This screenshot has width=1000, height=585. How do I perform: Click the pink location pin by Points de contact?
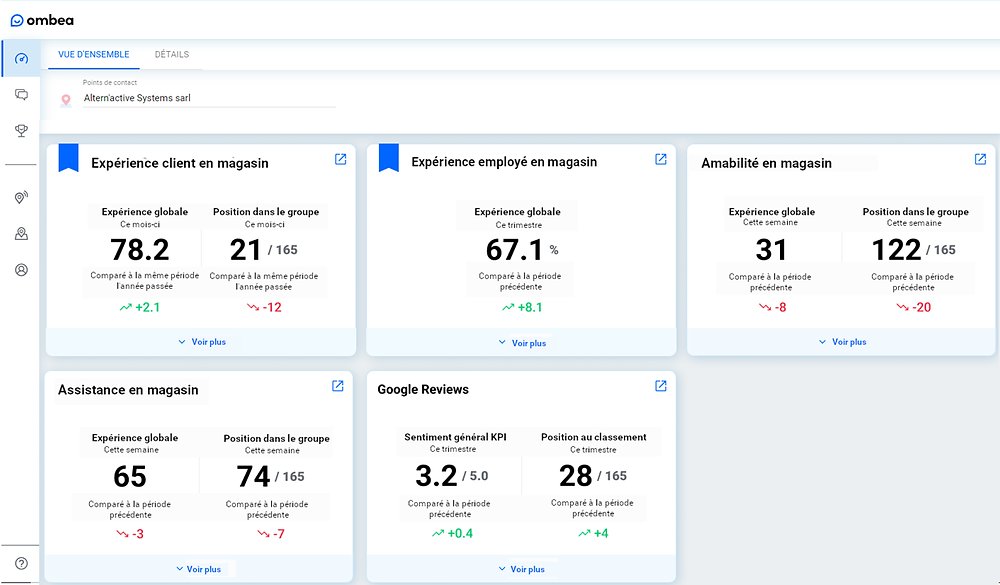pos(66,99)
